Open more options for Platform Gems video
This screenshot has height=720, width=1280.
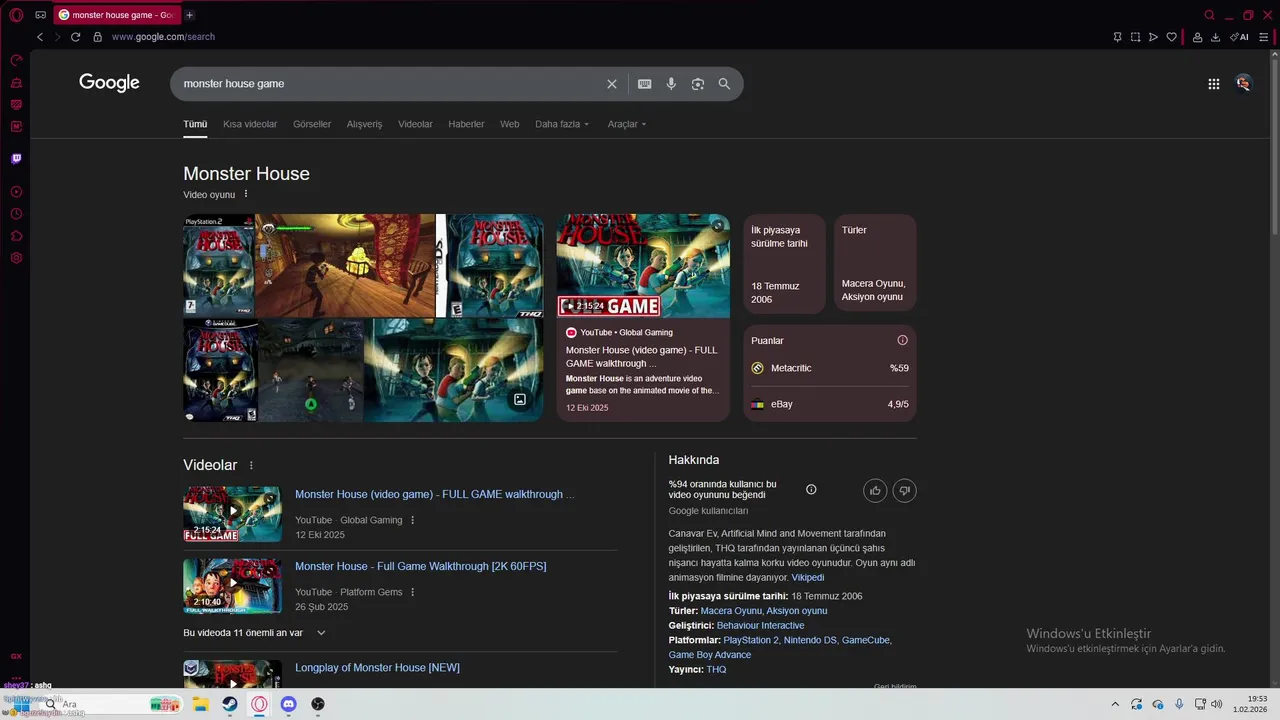(x=412, y=592)
